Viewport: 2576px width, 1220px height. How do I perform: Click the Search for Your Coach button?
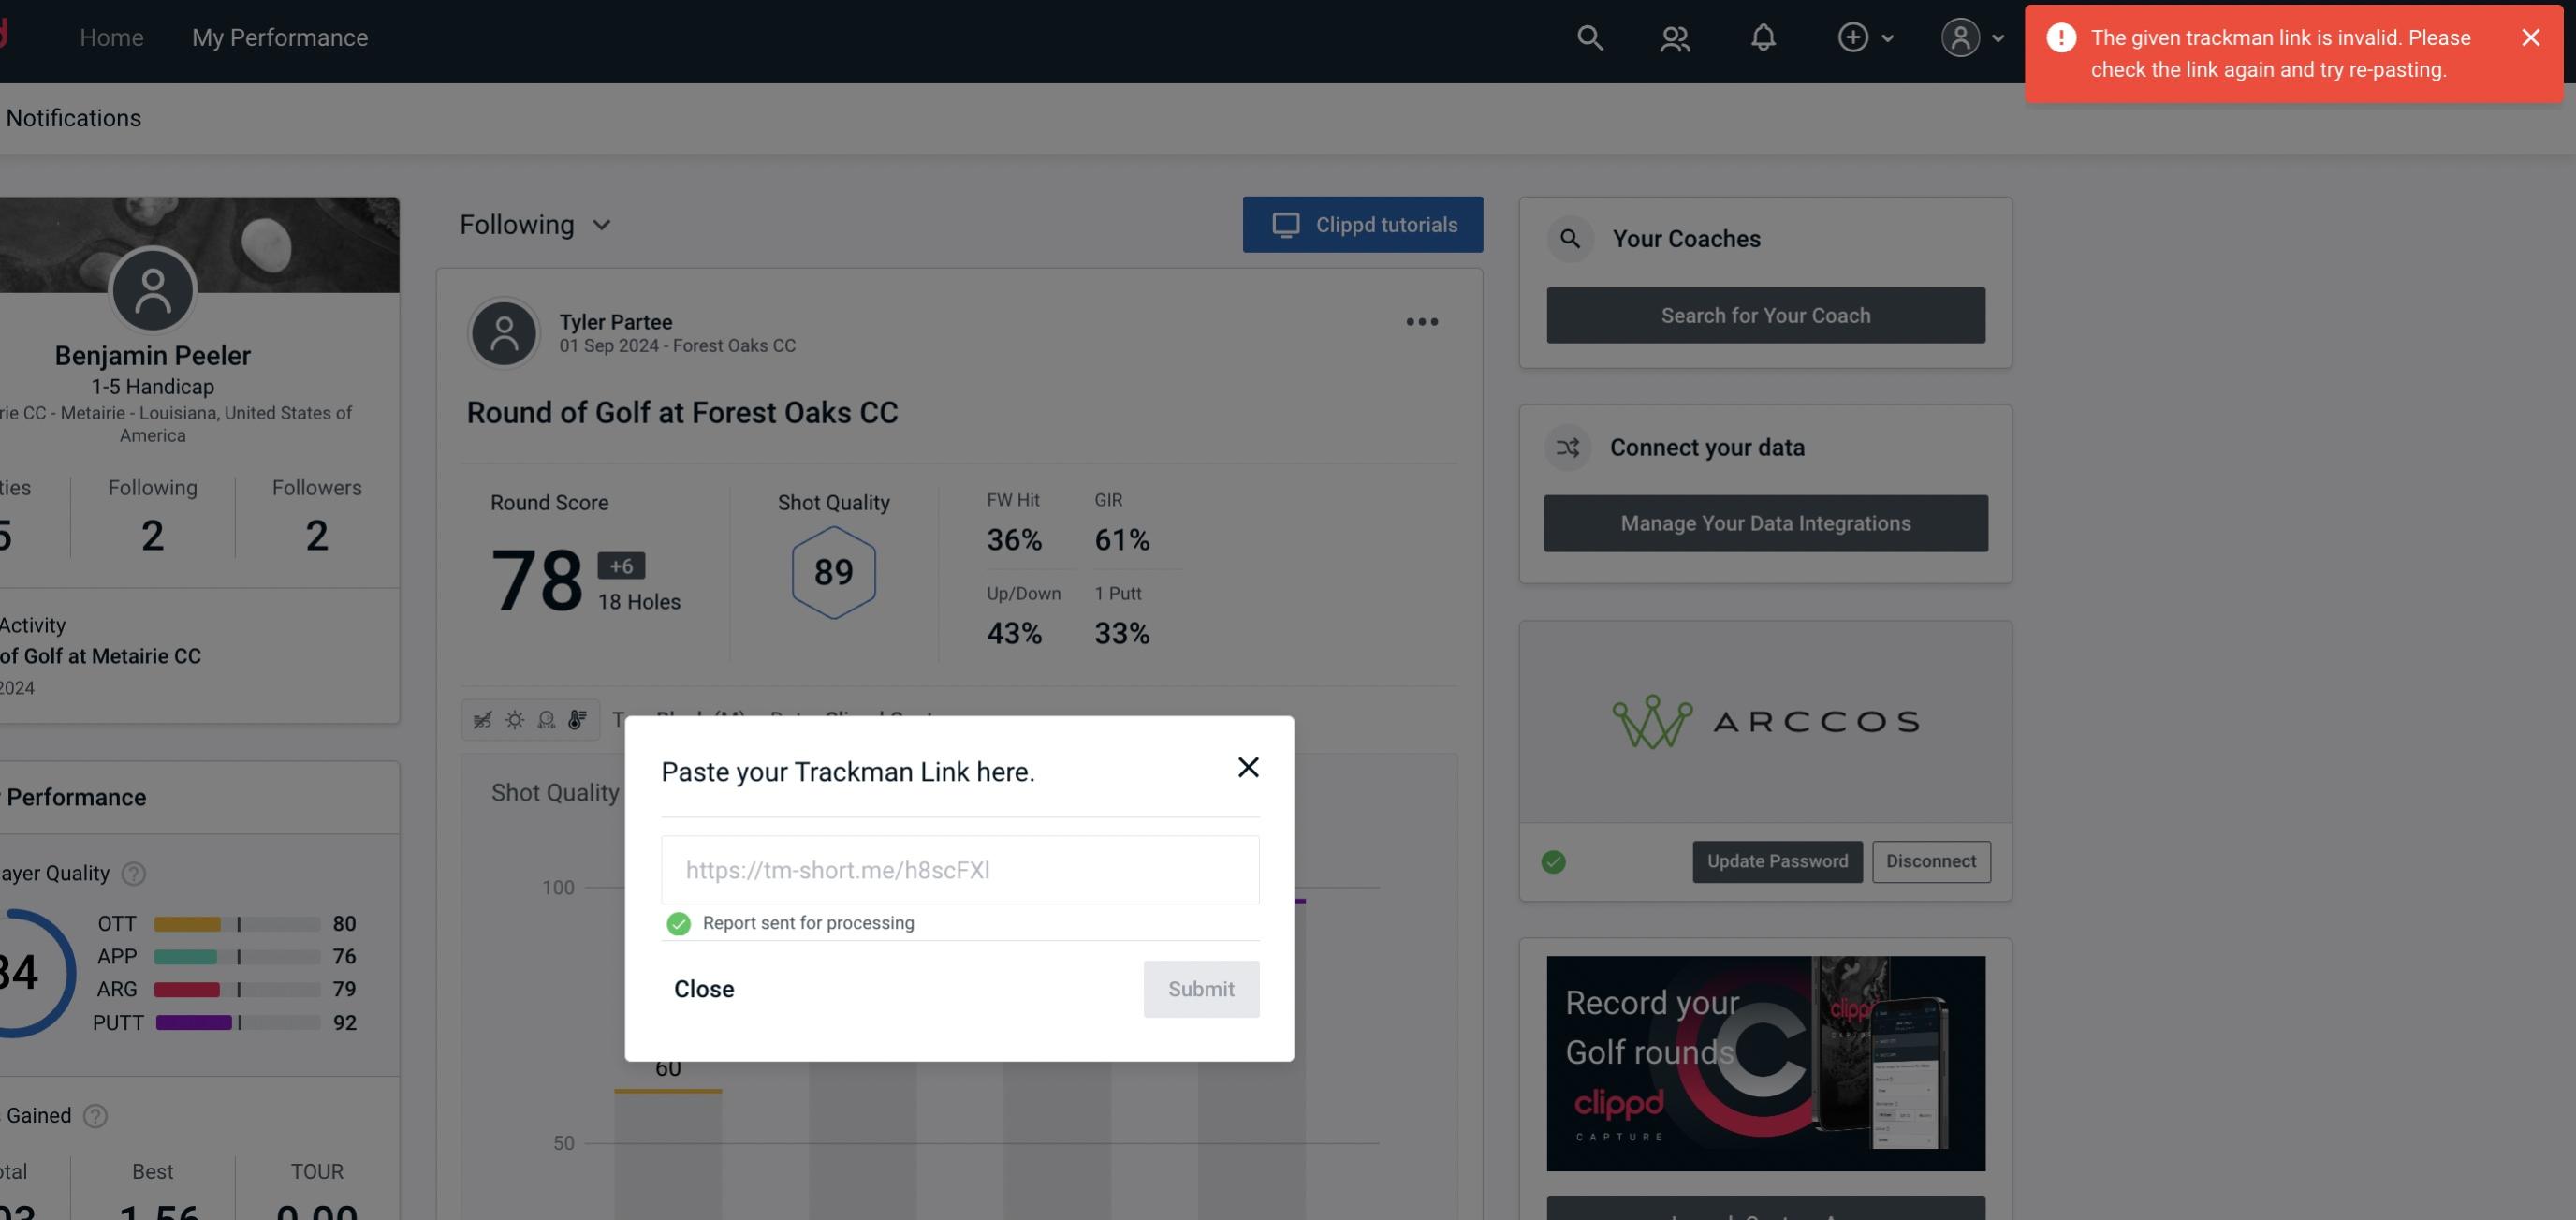click(1766, 314)
